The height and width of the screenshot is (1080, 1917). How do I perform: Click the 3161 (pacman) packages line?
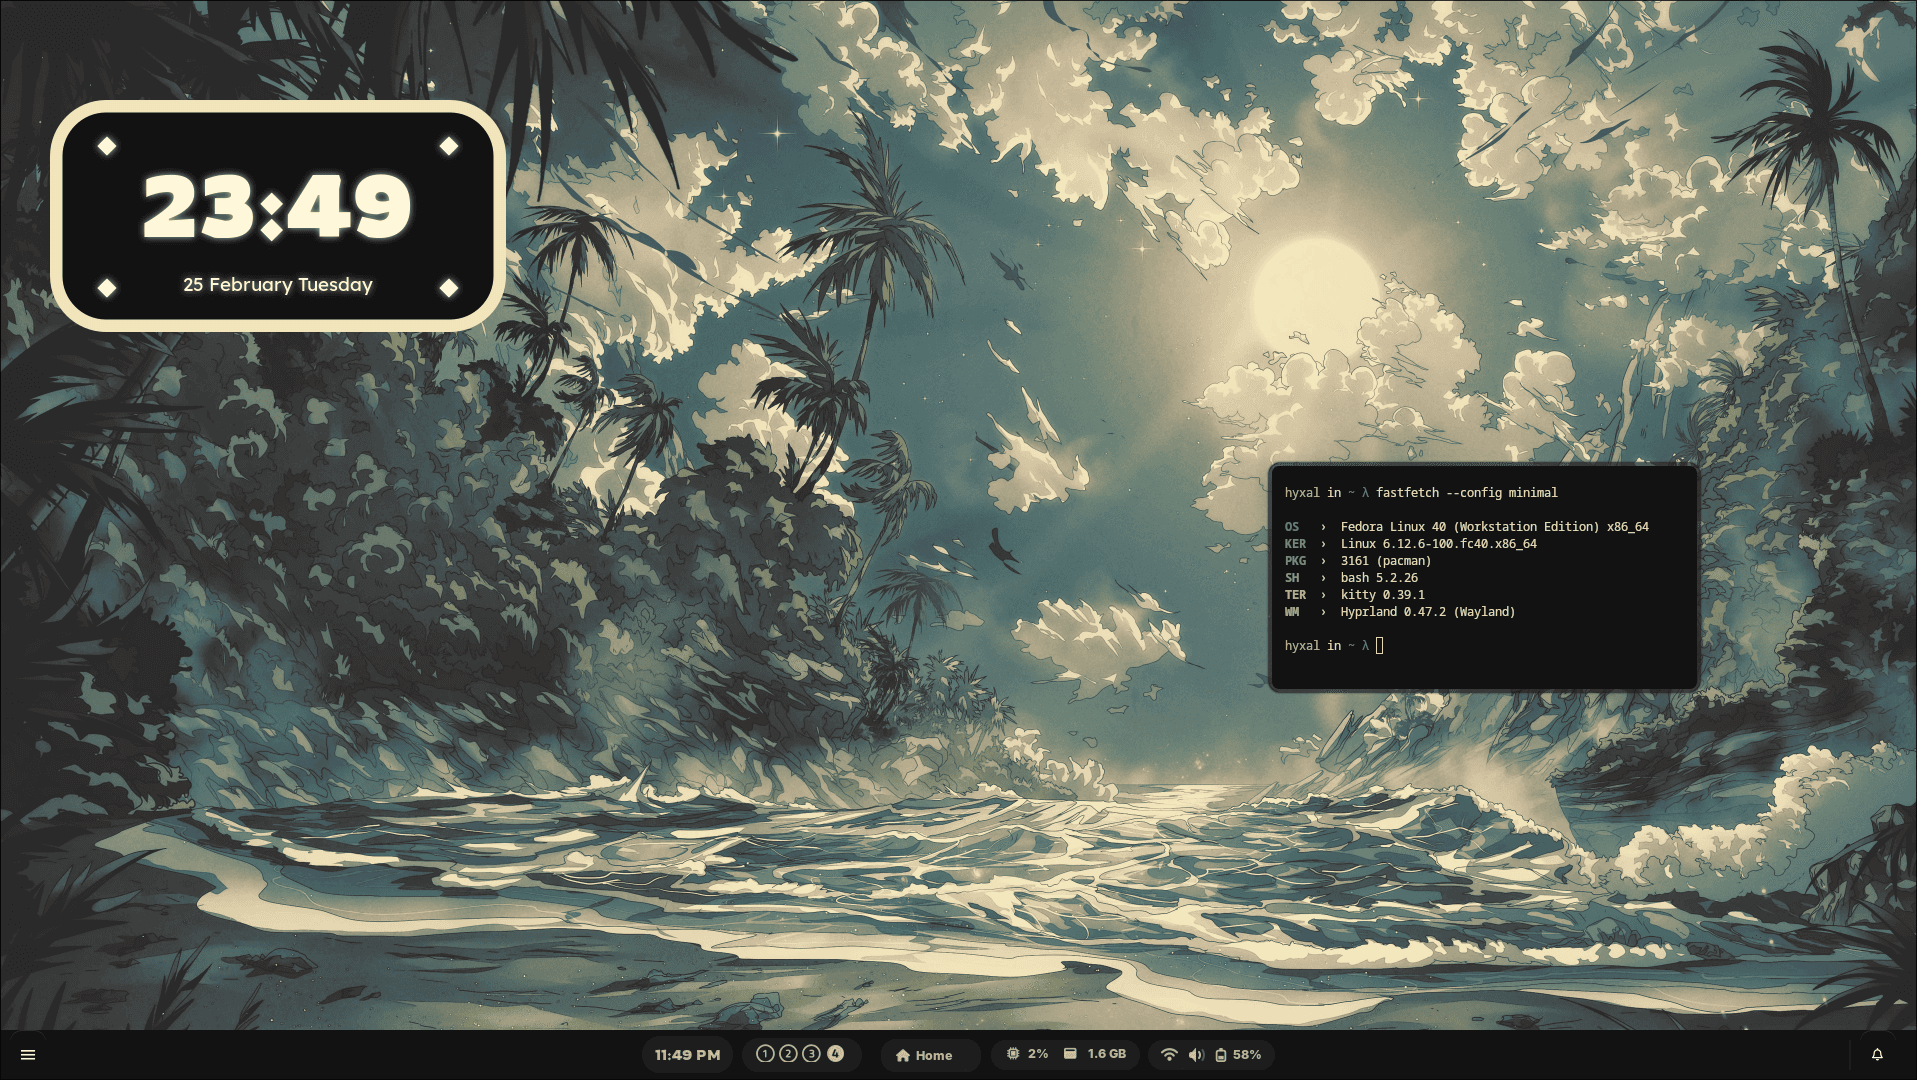tap(1358, 561)
